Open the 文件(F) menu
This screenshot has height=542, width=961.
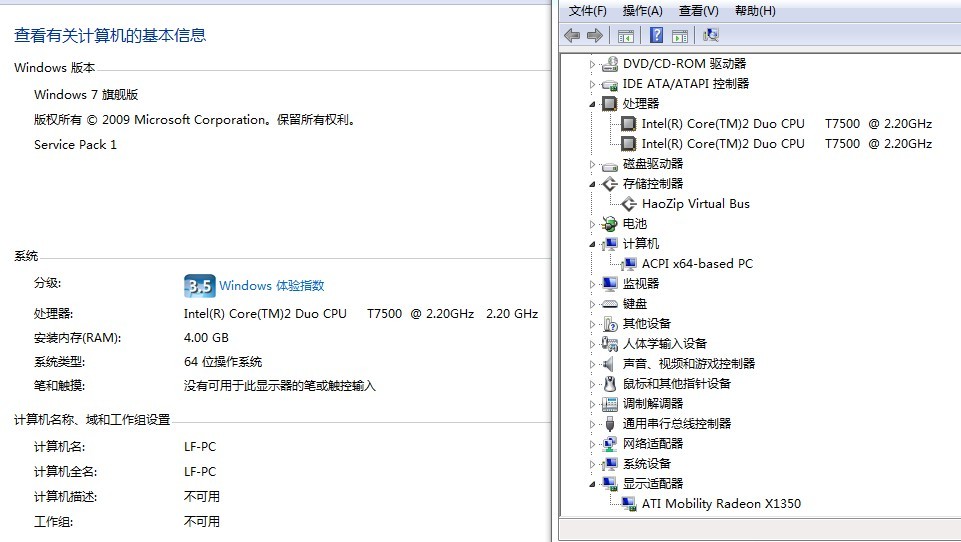(587, 11)
